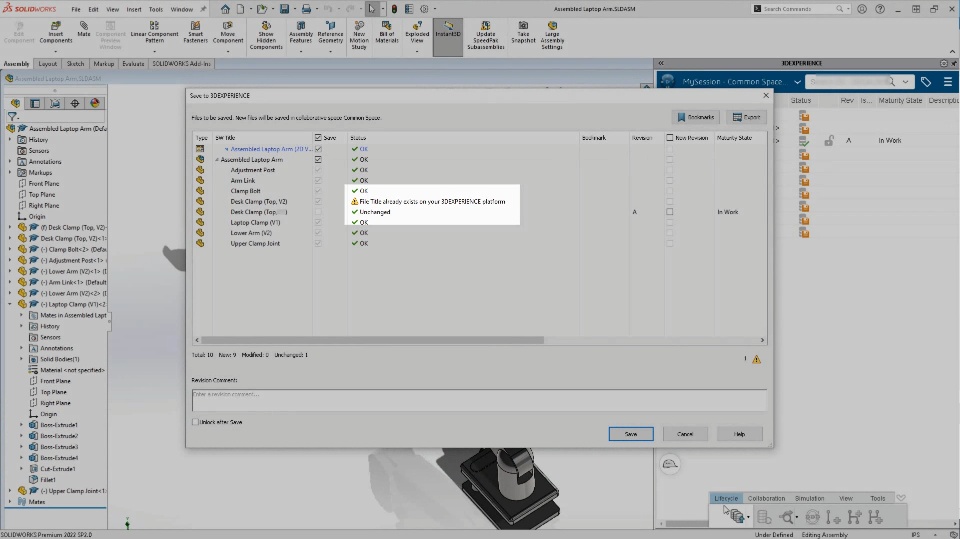Toggle the Save column header checkbox
The image size is (960, 539).
318,138
